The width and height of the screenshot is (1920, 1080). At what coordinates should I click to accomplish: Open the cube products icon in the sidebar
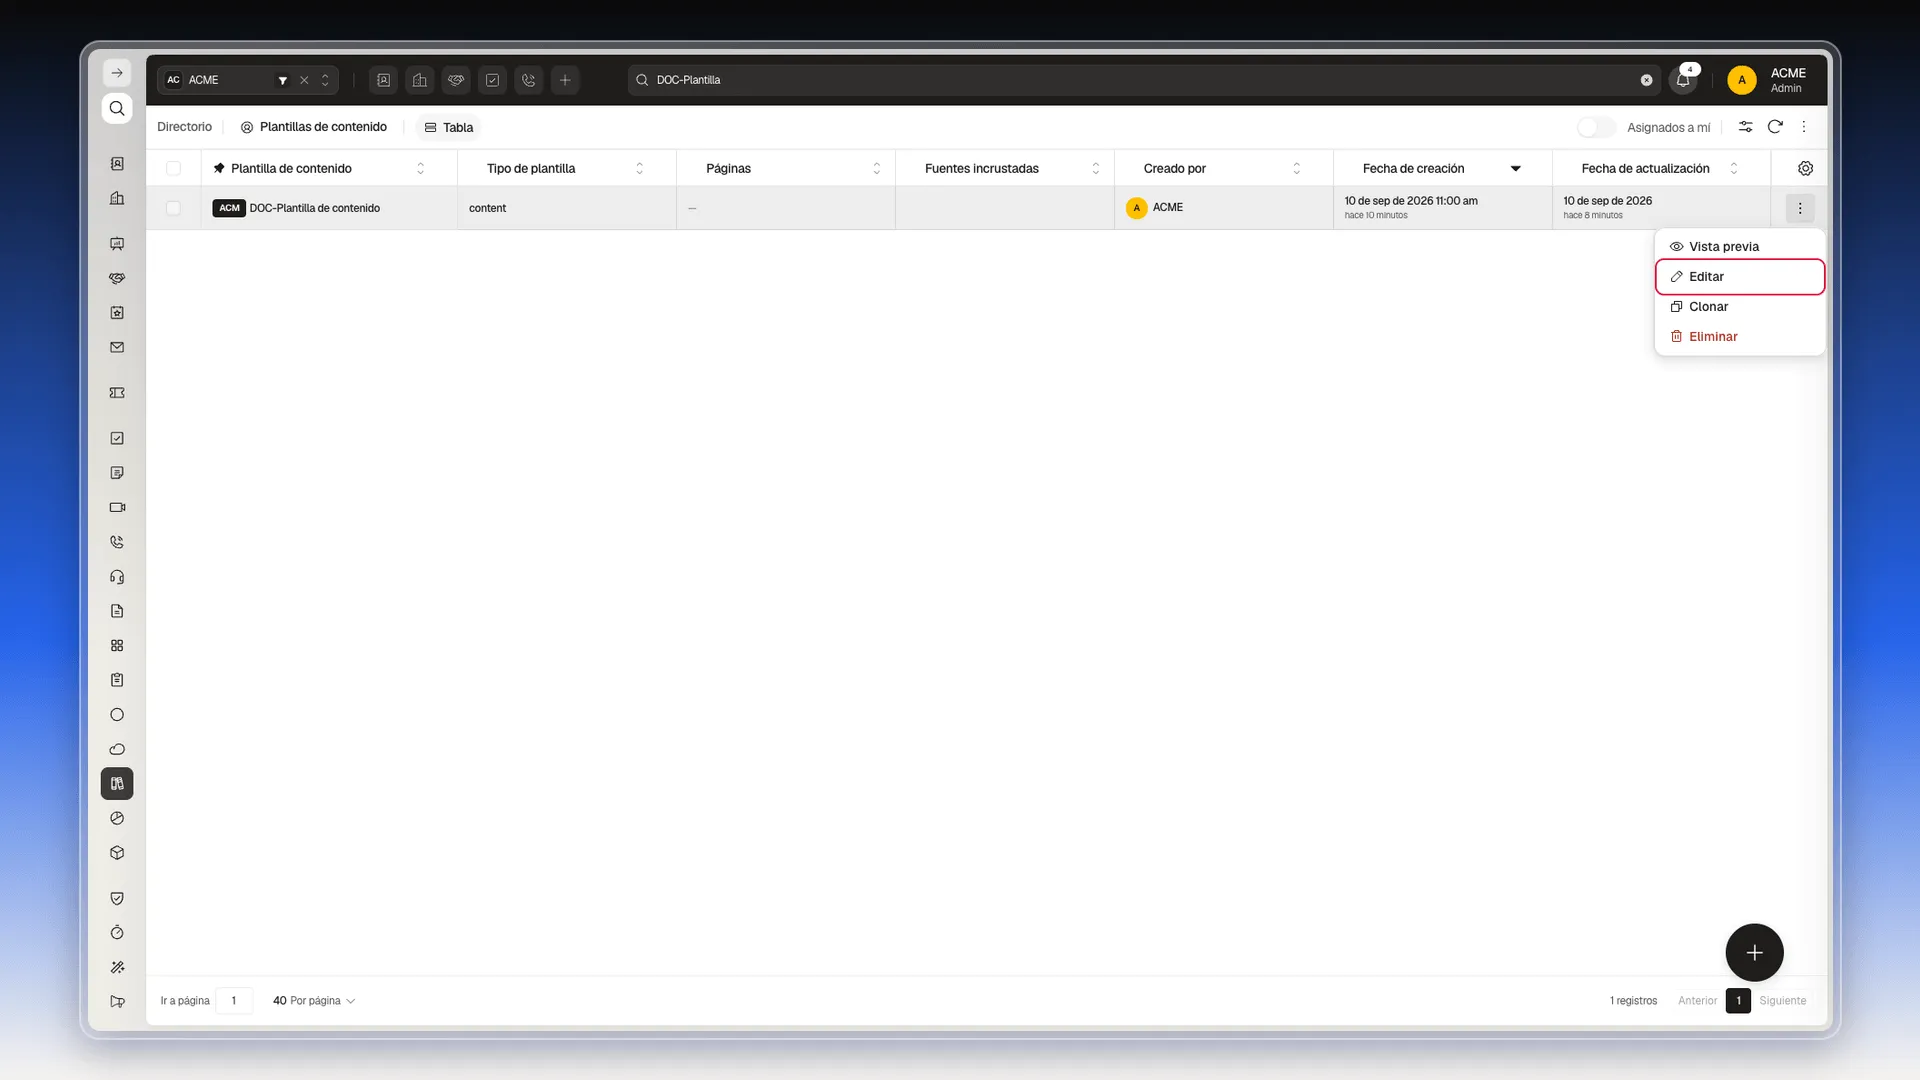117,853
